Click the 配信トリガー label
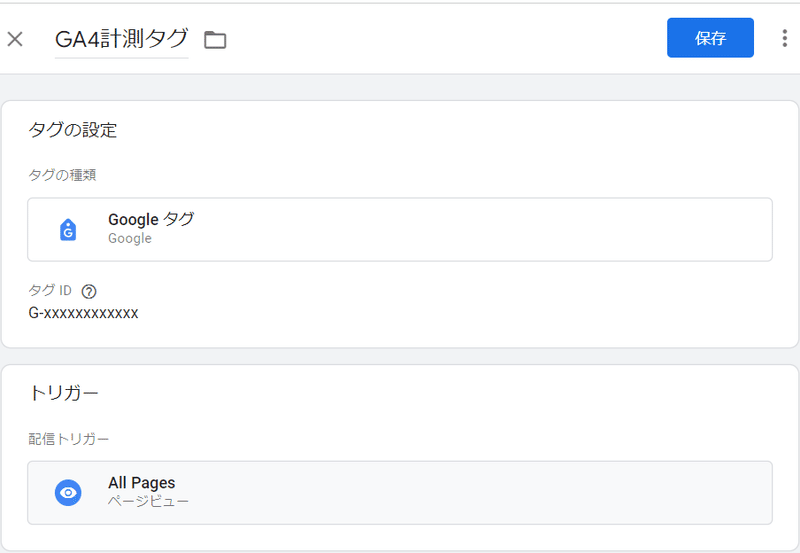Image resolution: width=800 pixels, height=553 pixels. tap(68, 439)
